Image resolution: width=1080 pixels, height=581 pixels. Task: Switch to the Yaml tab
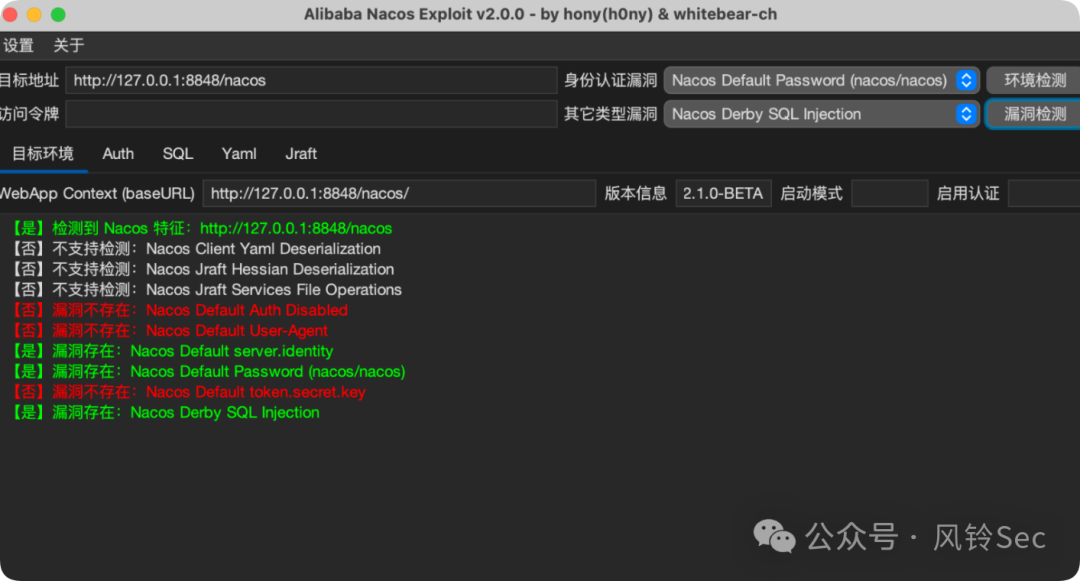pyautogui.click(x=239, y=154)
